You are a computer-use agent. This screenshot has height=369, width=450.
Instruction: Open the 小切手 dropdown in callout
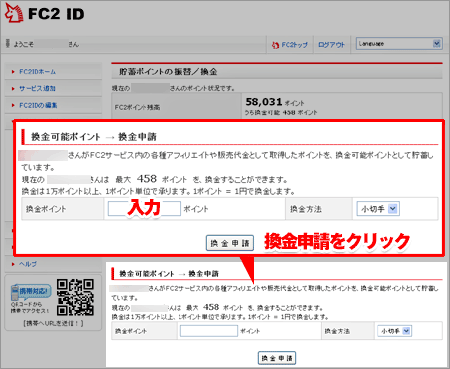click(378, 209)
